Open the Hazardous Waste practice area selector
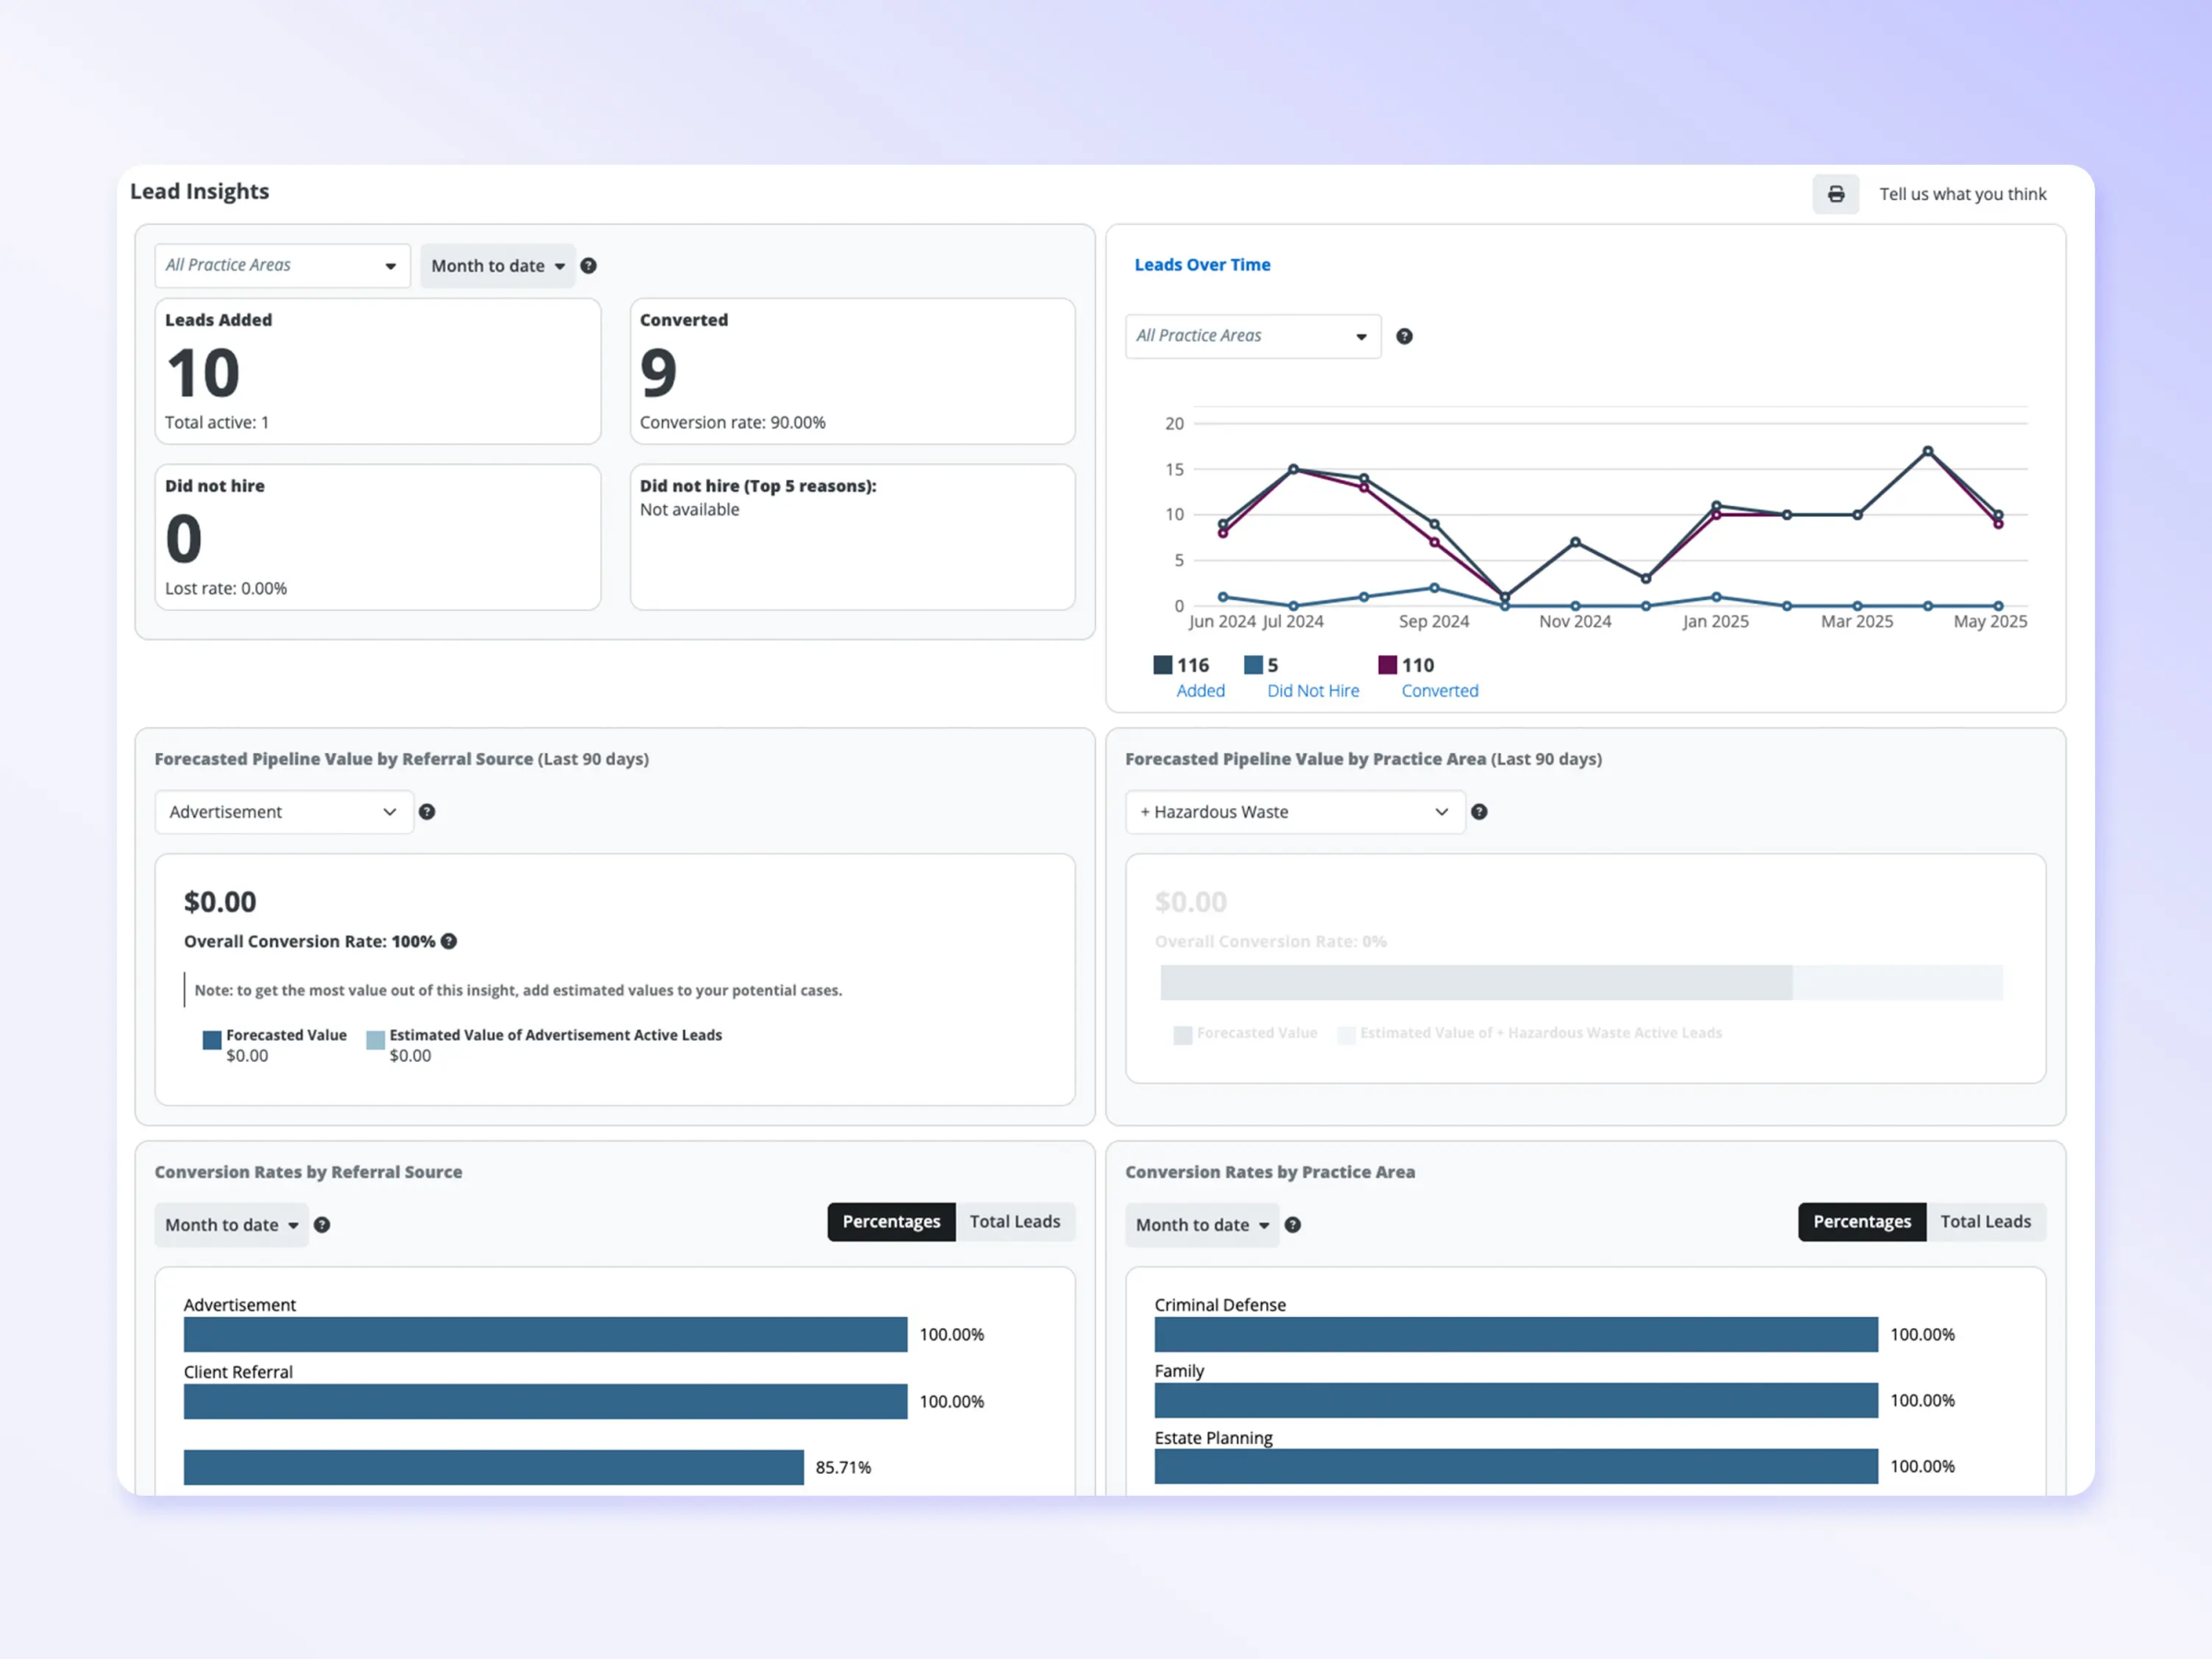This screenshot has height=1659, width=2212. (x=1294, y=812)
